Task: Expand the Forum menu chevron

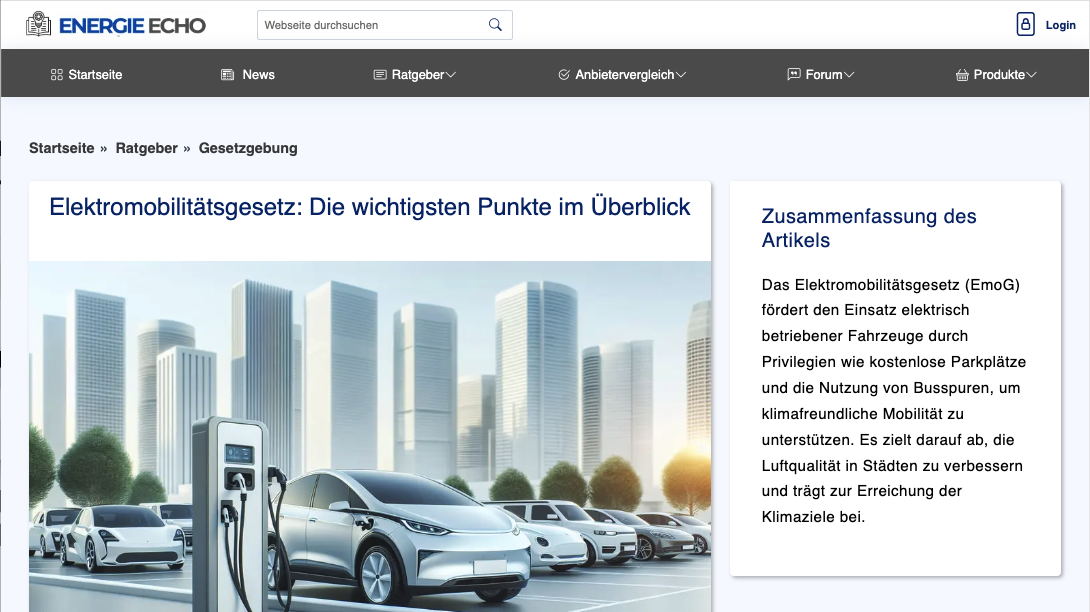Action: click(x=850, y=75)
